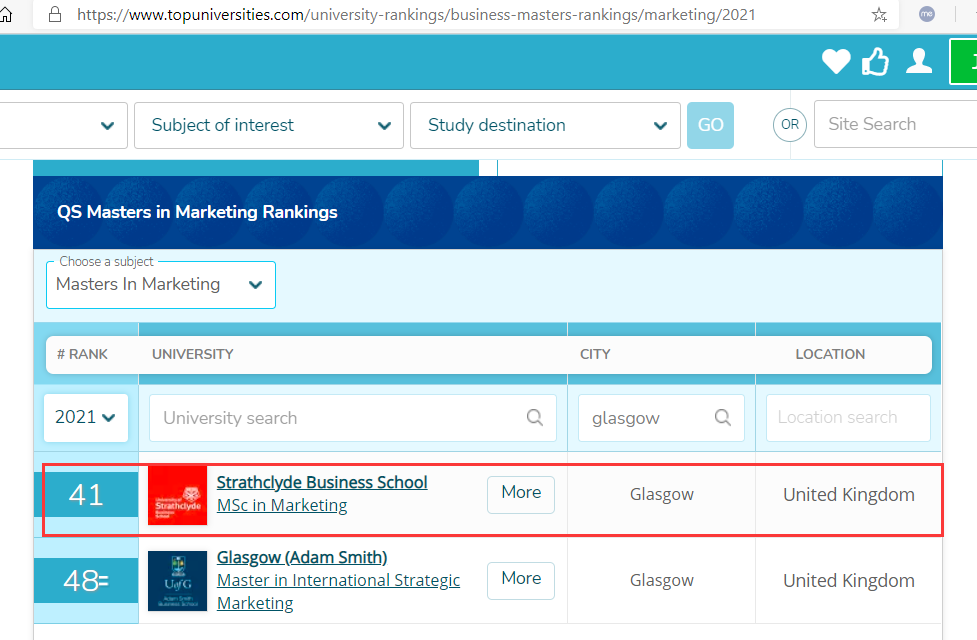Open the Subject of interest dropdown
This screenshot has width=977, height=640.
pos(269,125)
